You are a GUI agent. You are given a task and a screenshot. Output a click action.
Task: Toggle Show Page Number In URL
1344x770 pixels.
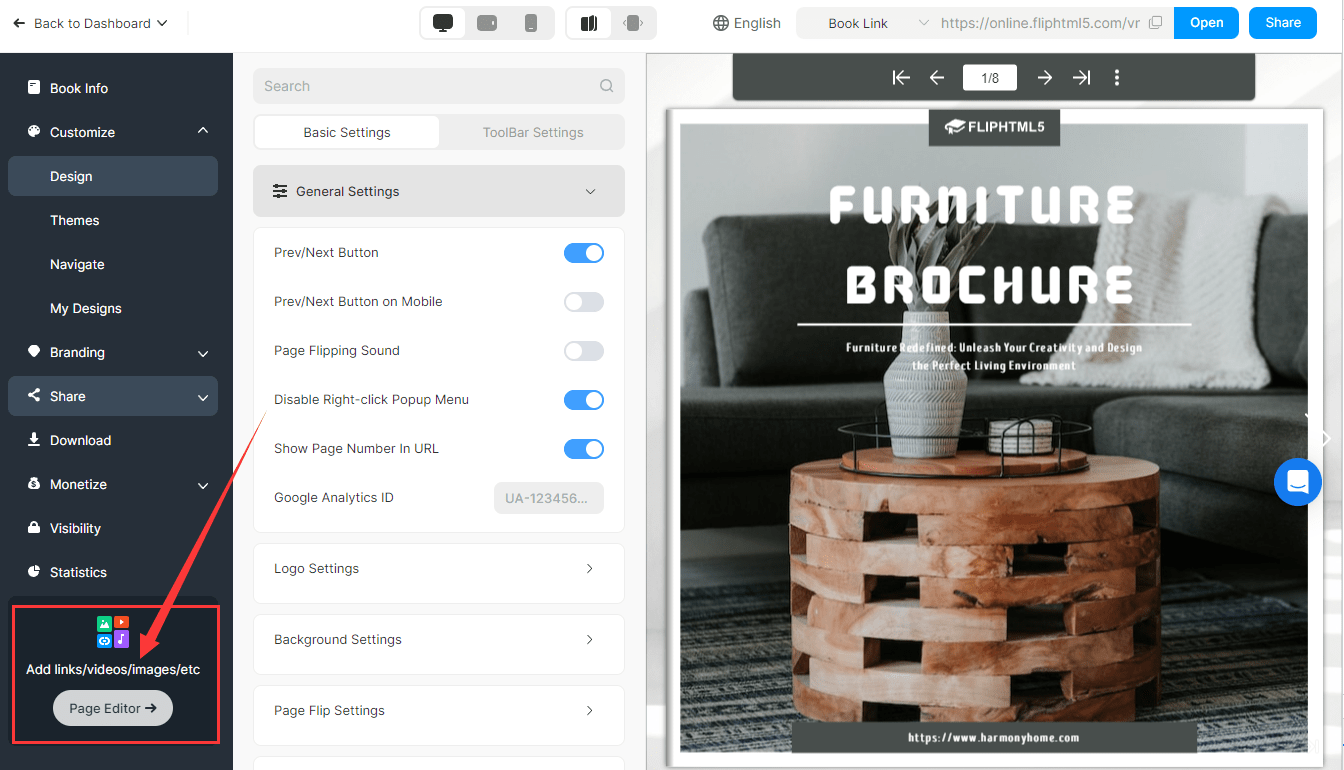pos(584,449)
